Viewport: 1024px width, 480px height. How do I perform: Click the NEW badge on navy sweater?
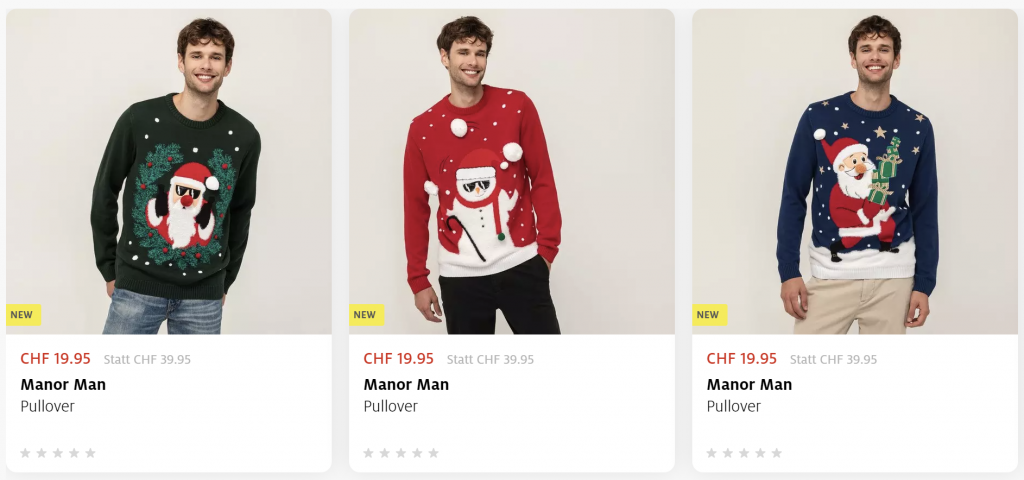click(x=708, y=314)
